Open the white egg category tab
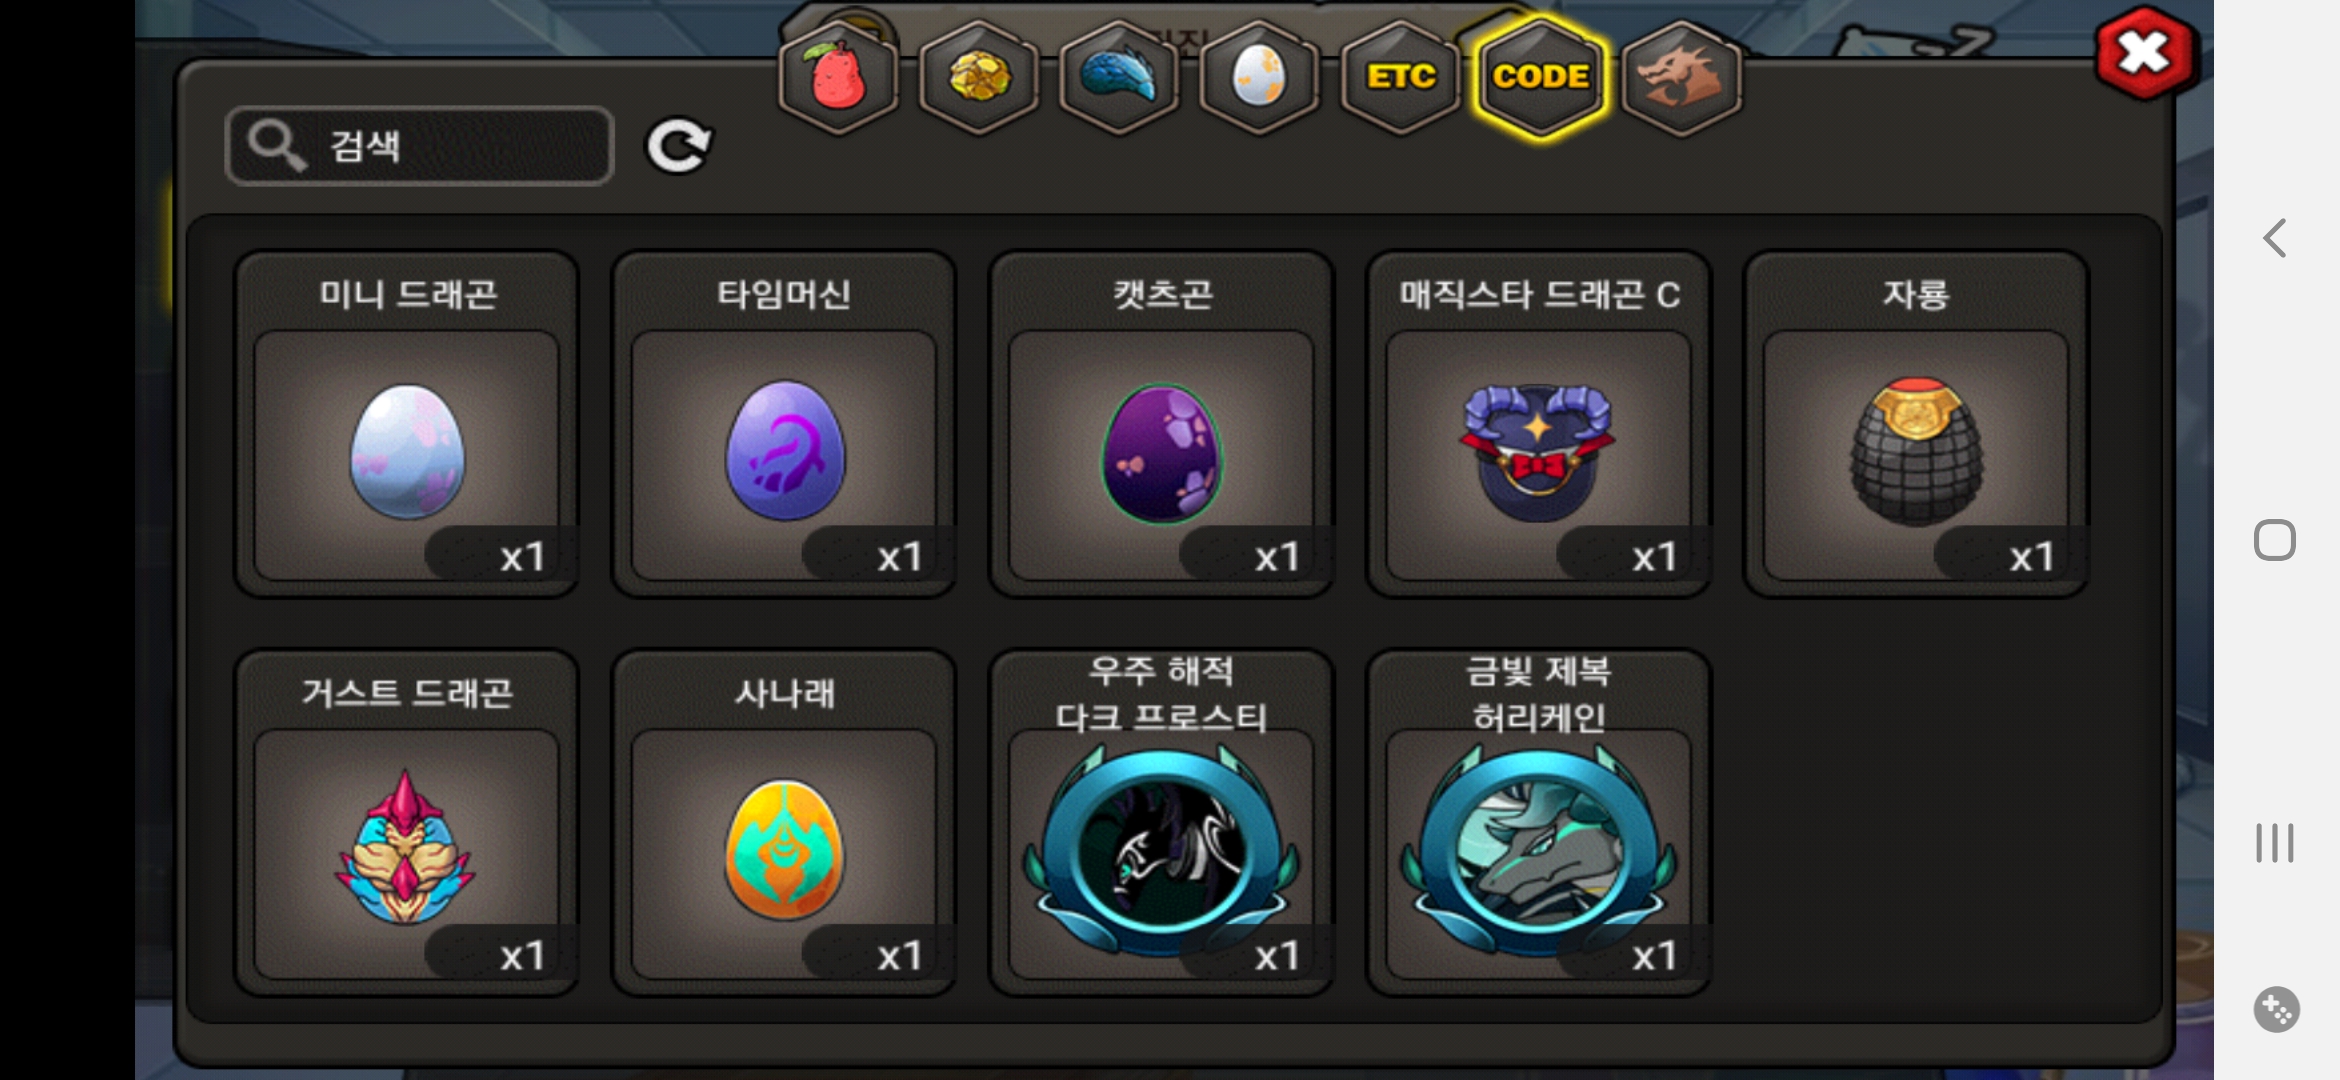This screenshot has width=2340, height=1080. click(x=1259, y=77)
